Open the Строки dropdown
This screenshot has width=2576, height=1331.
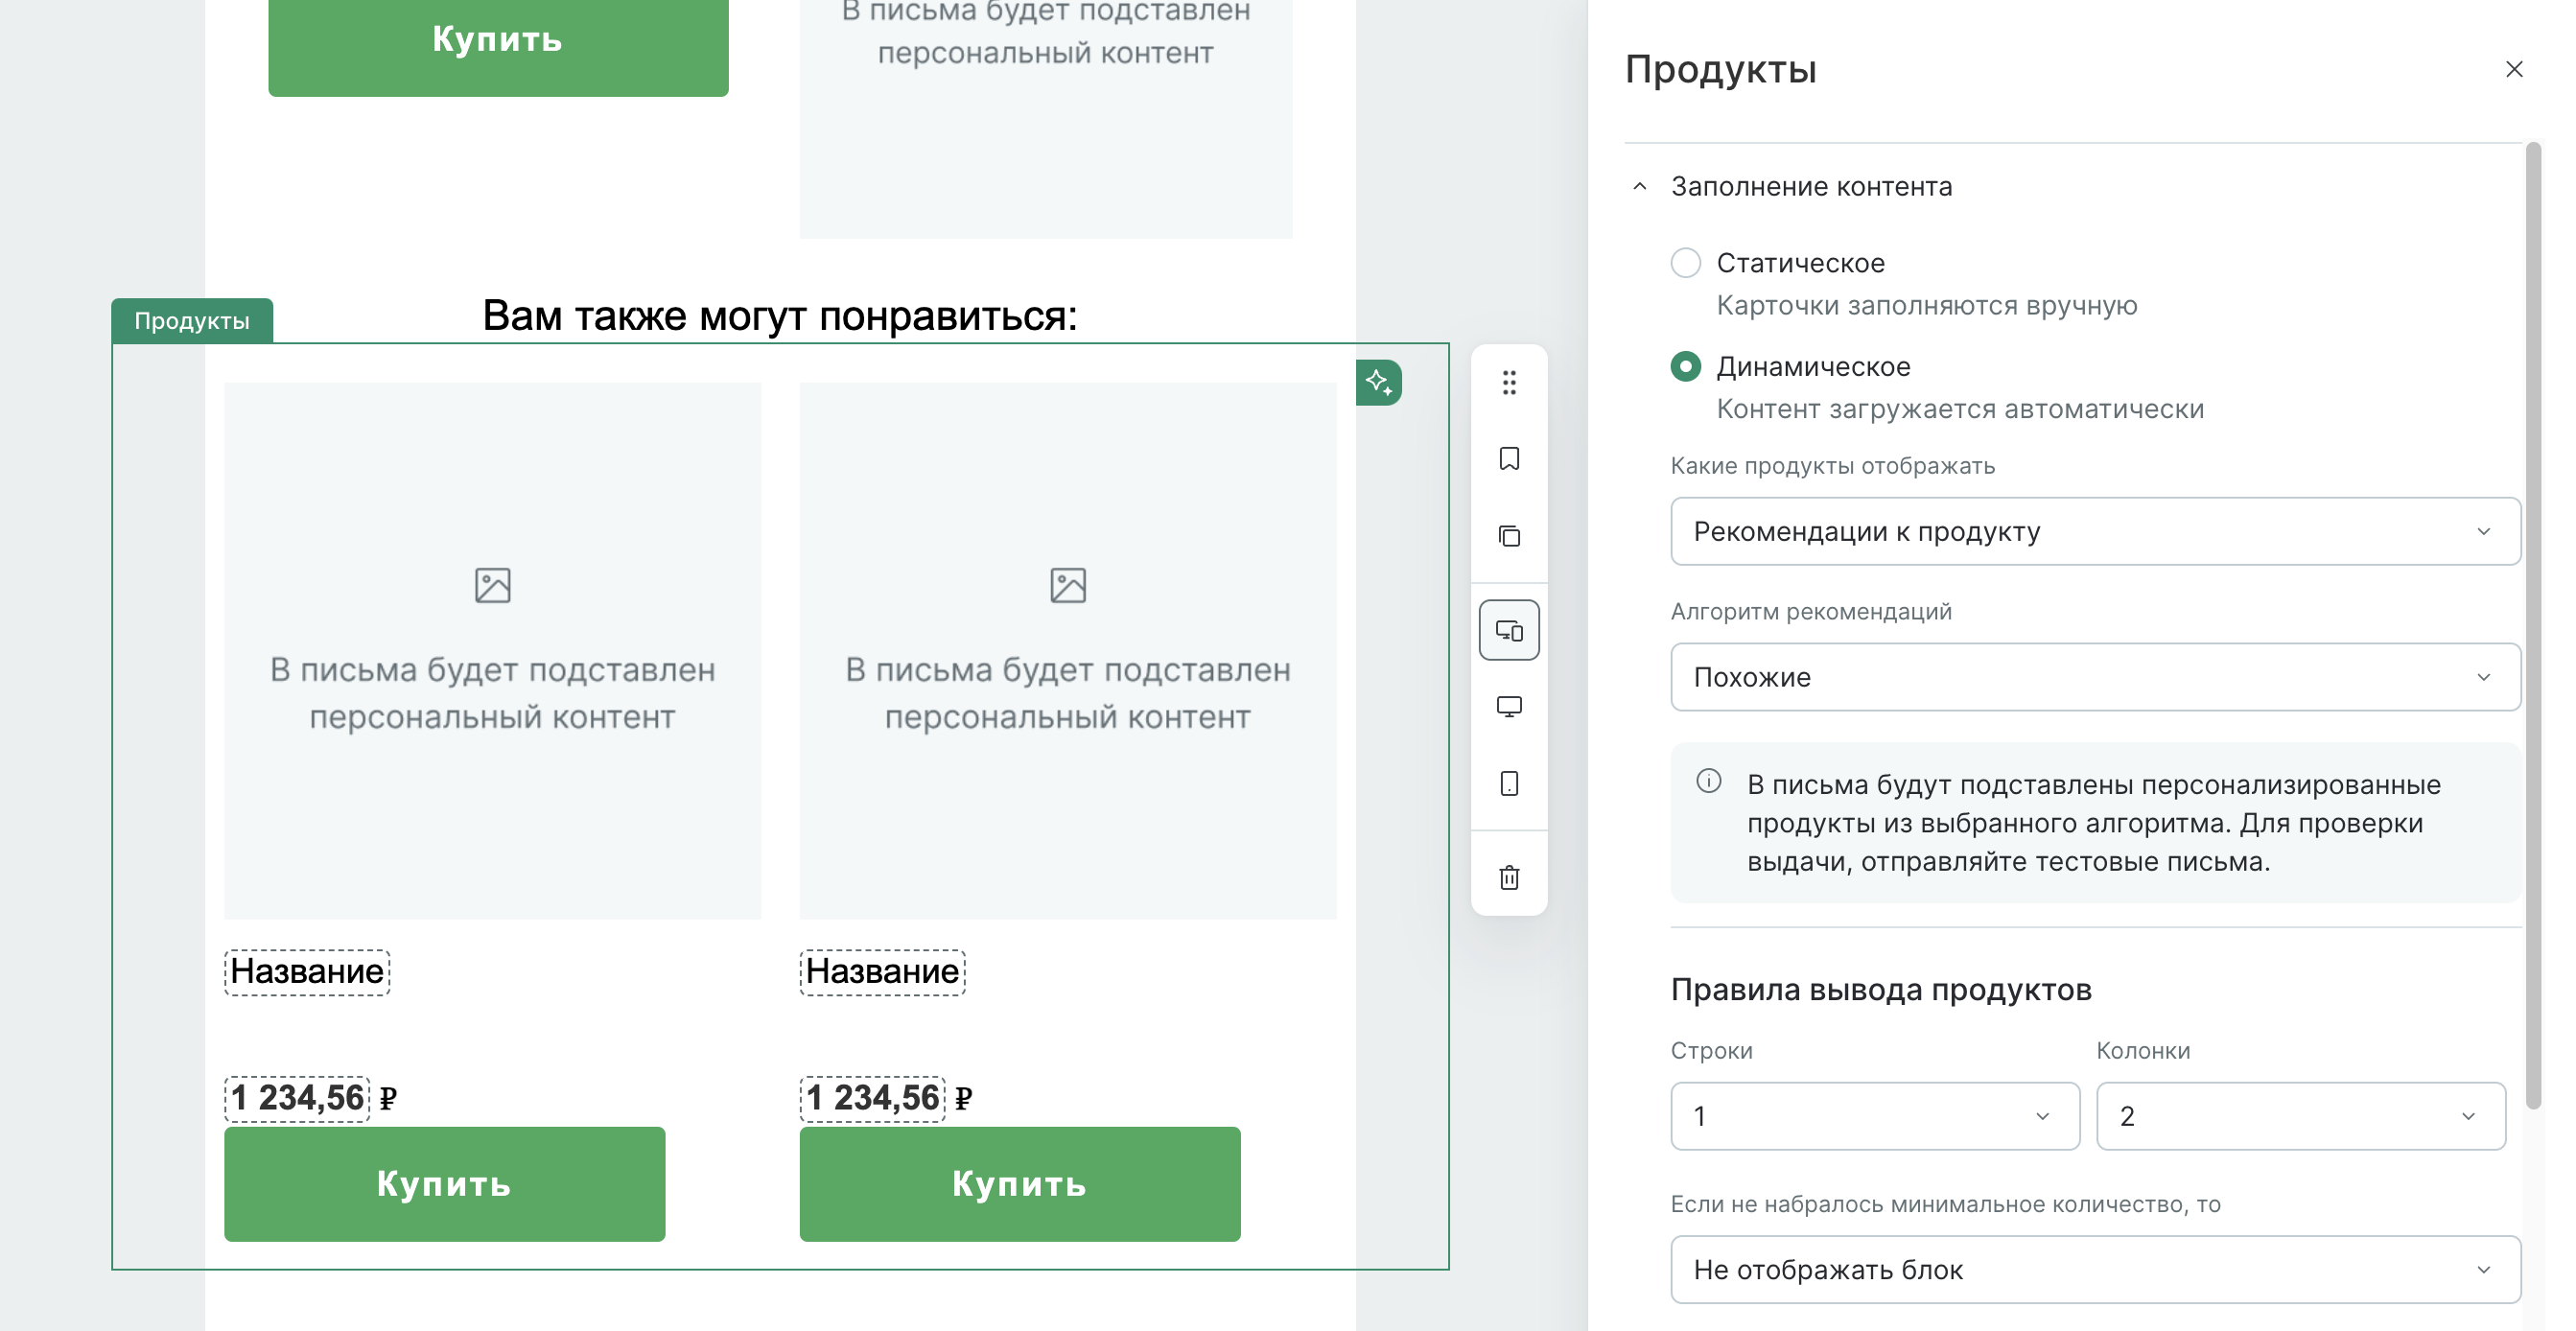point(1875,1116)
